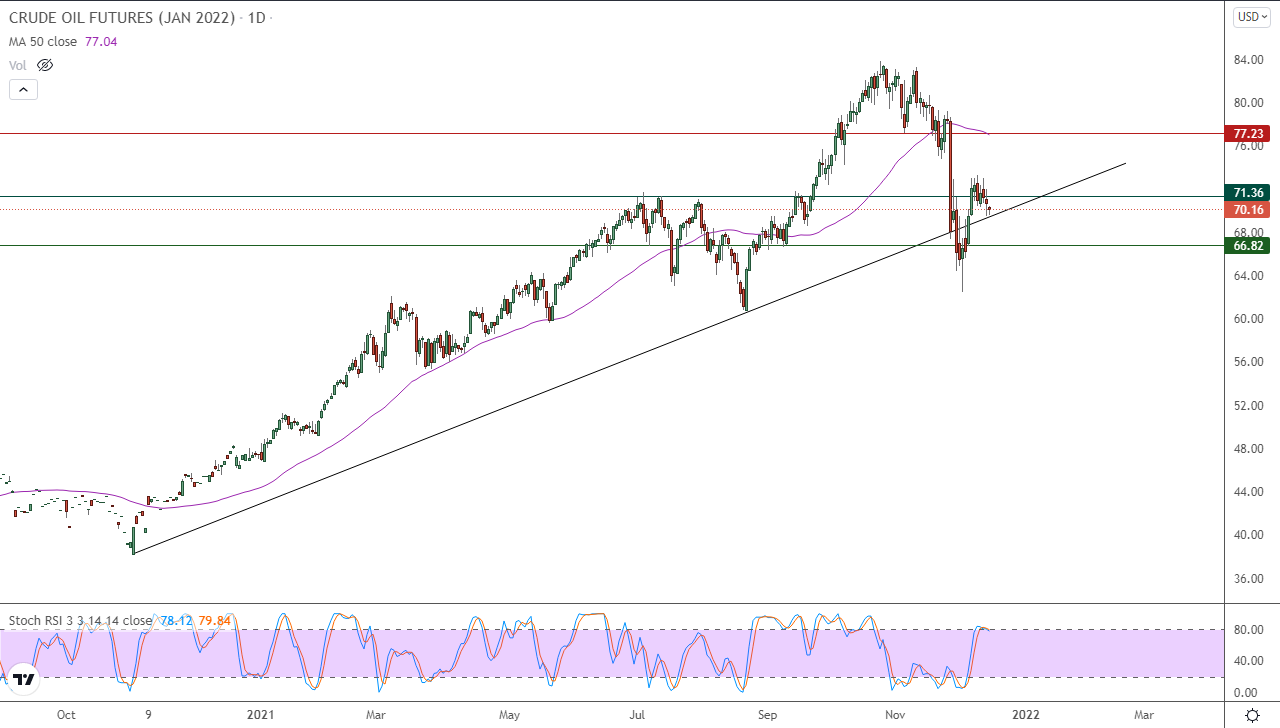Image resolution: width=1280 pixels, height=728 pixels.
Task: Select the 77.23 red price label
Action: pyautogui.click(x=1248, y=133)
